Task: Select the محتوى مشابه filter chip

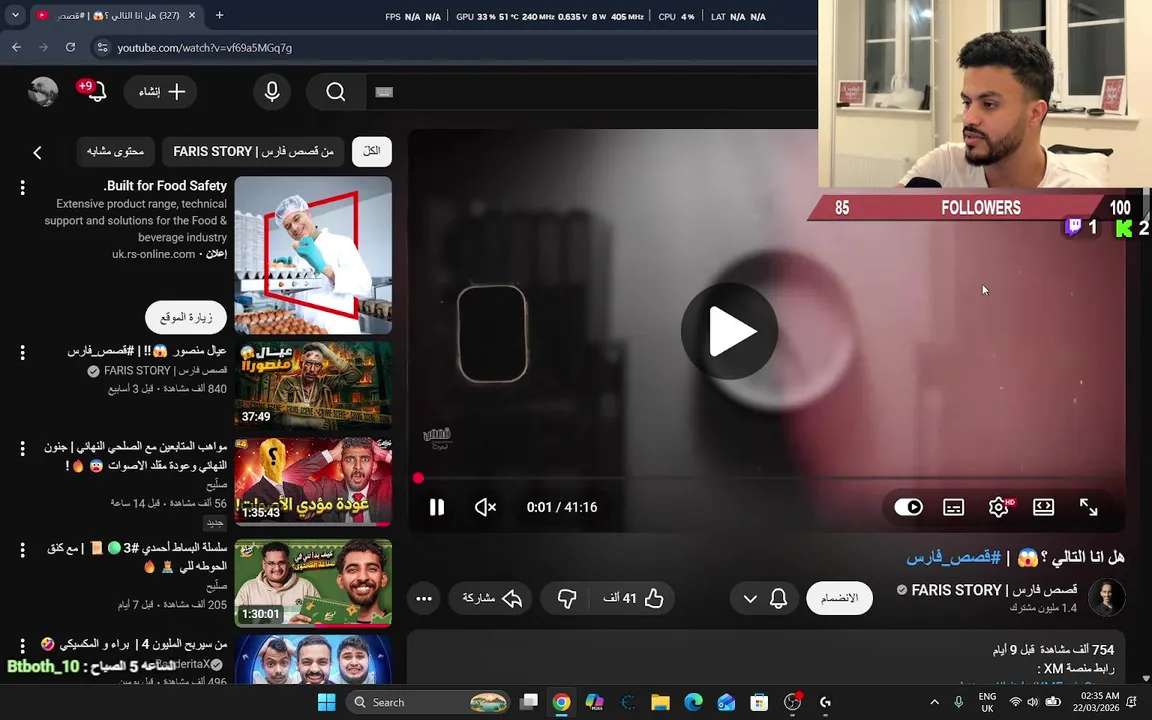Action: click(115, 151)
